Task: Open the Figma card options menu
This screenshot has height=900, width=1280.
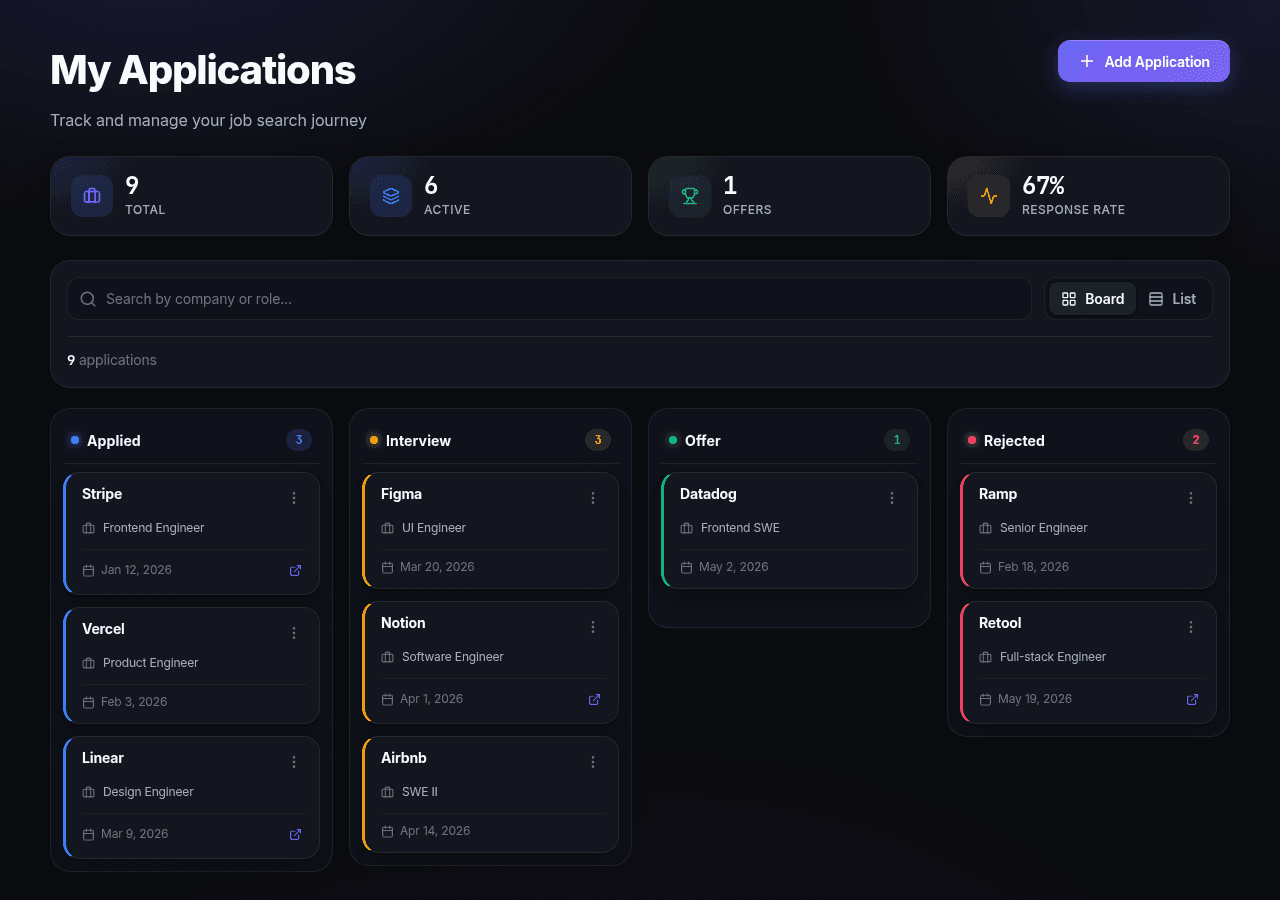Action: click(x=593, y=498)
